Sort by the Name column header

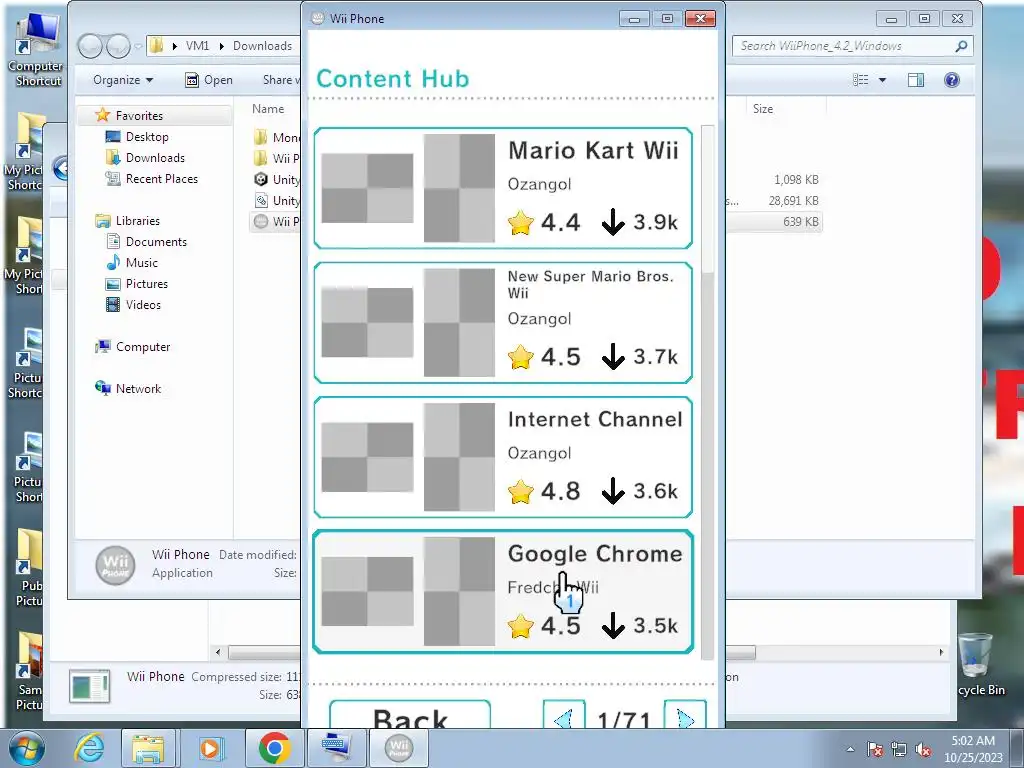[268, 108]
